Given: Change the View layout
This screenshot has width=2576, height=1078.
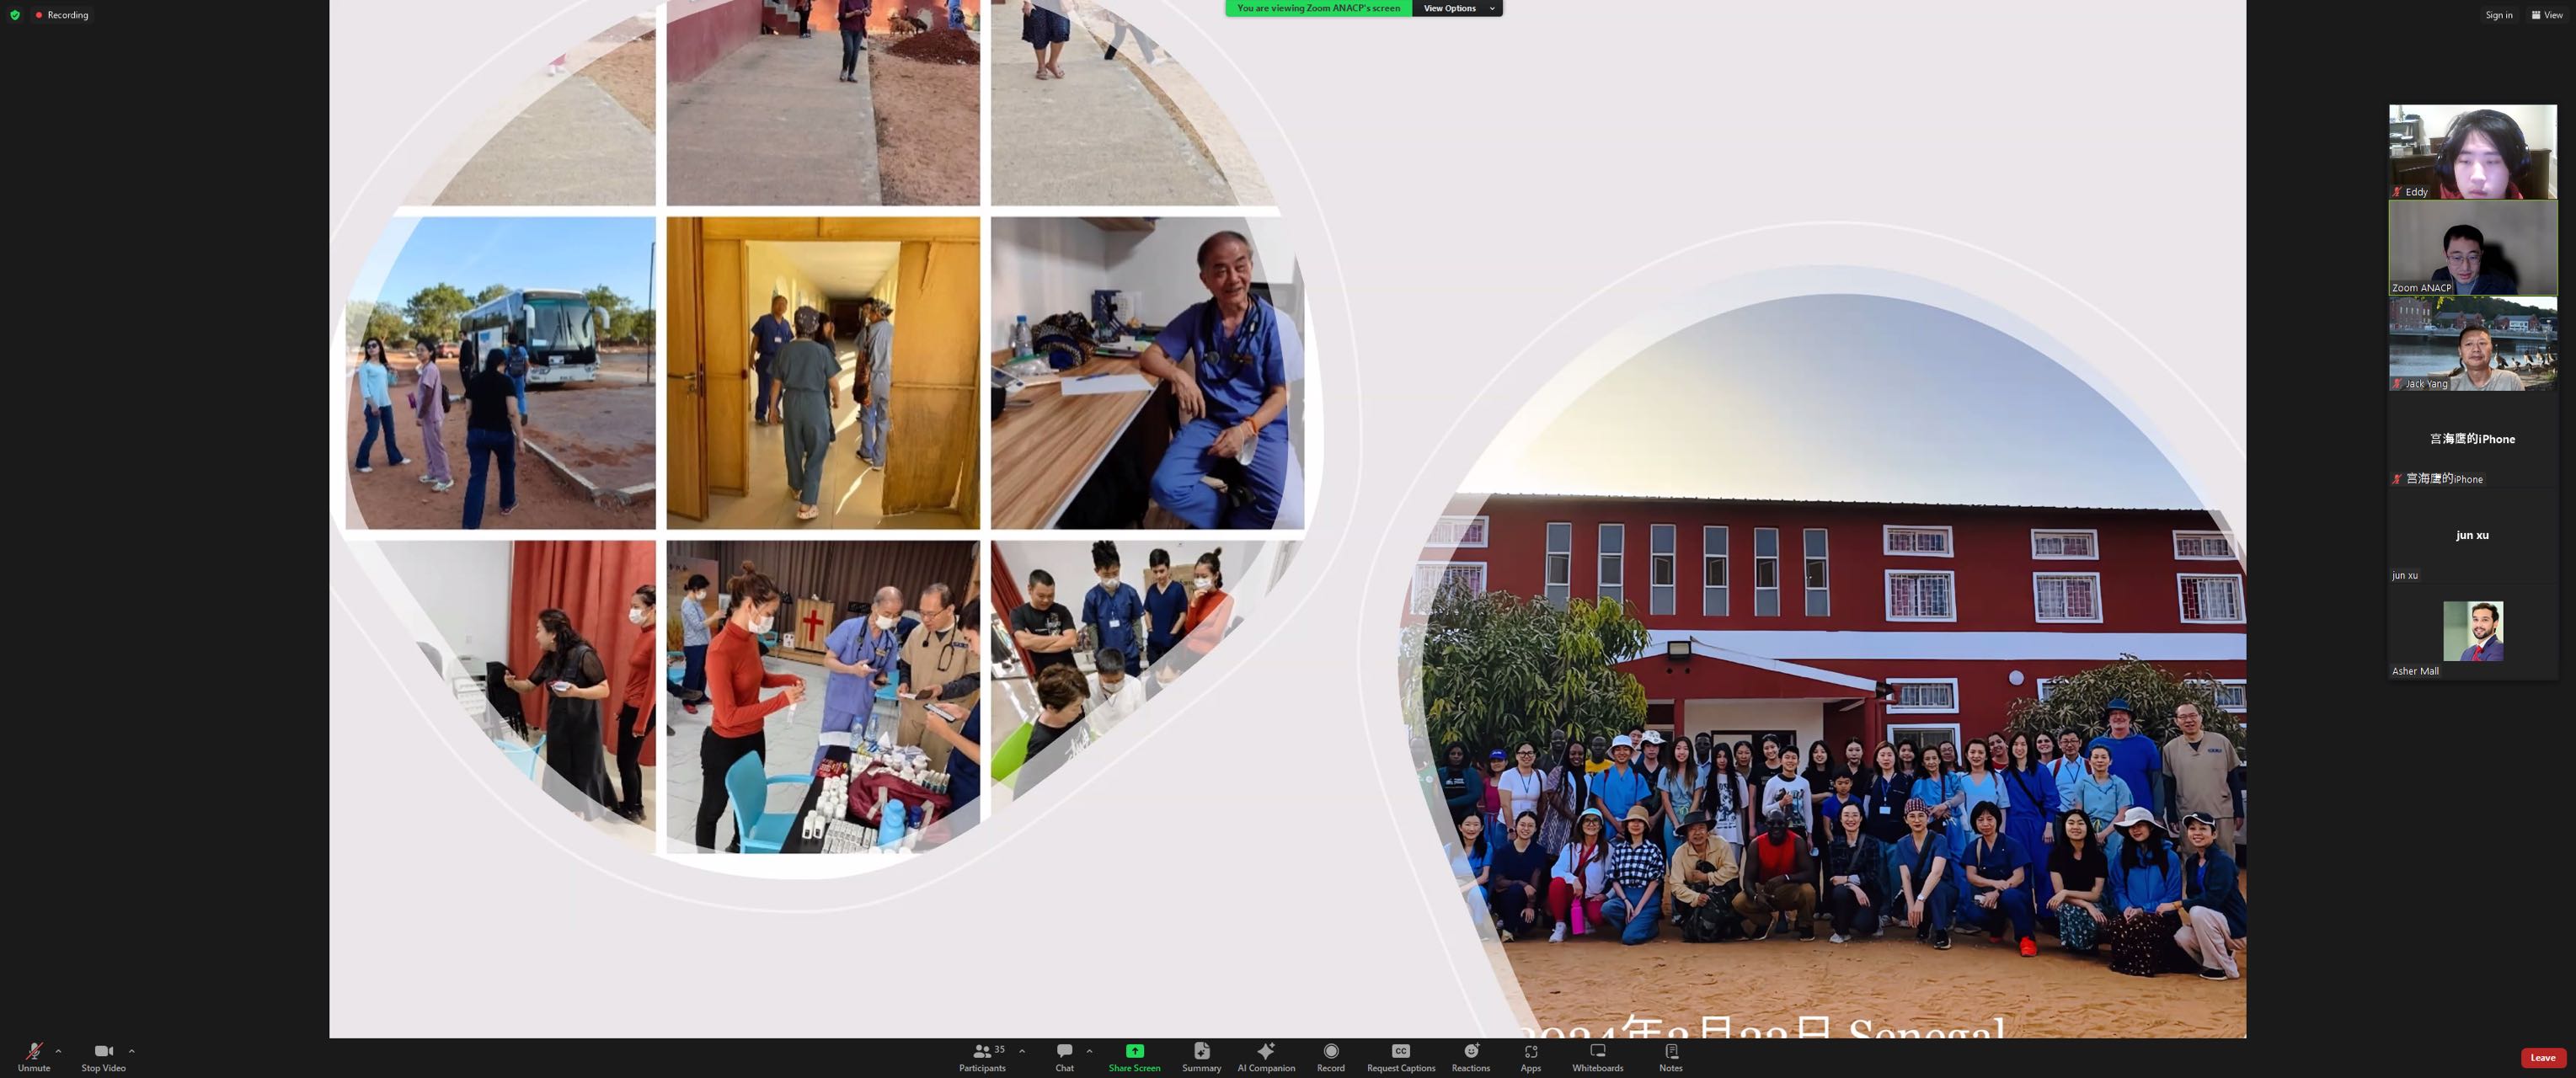Looking at the screenshot, I should (2546, 15).
